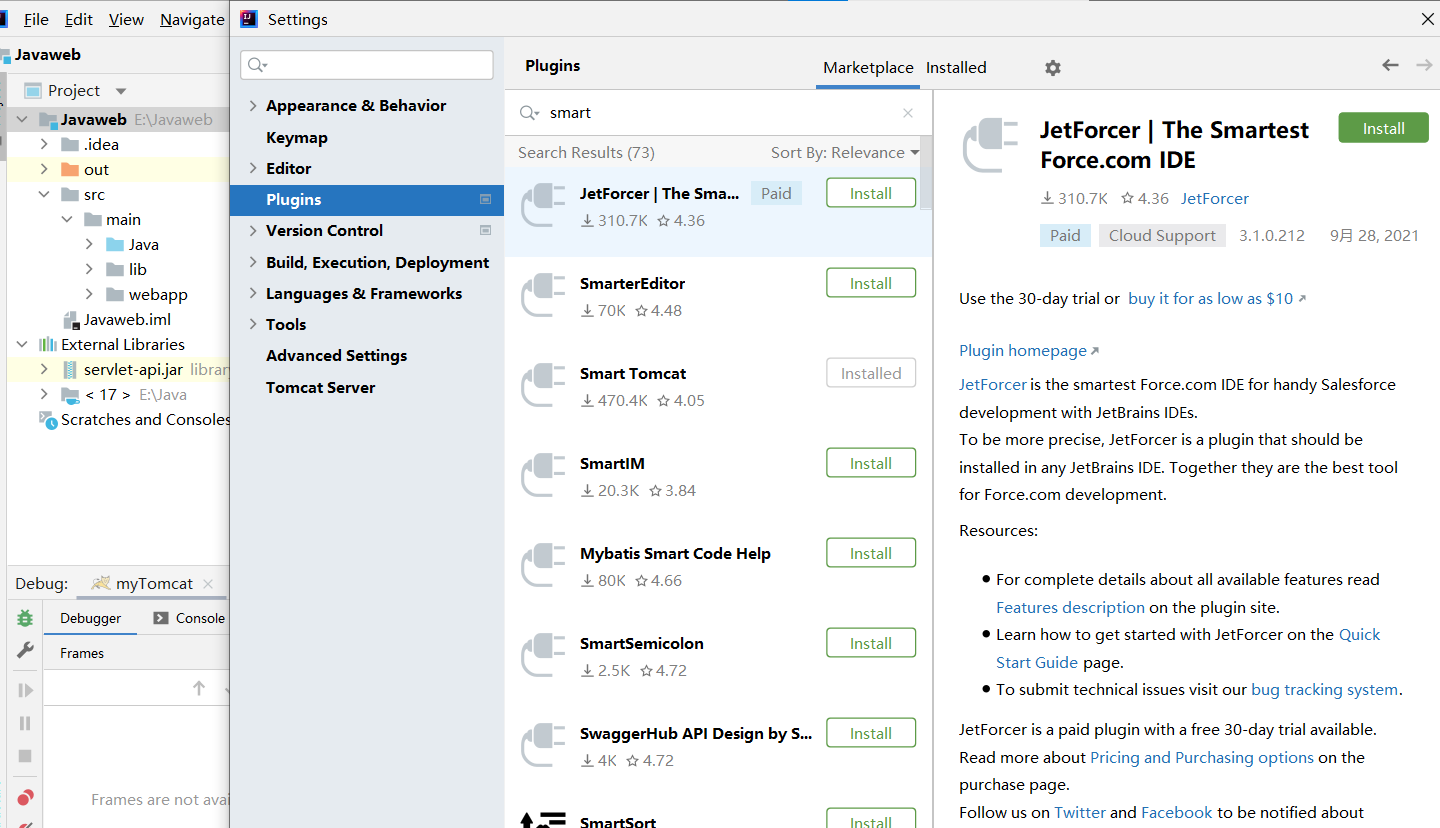
Task: Switch to the Marketplace tab
Action: click(868, 68)
